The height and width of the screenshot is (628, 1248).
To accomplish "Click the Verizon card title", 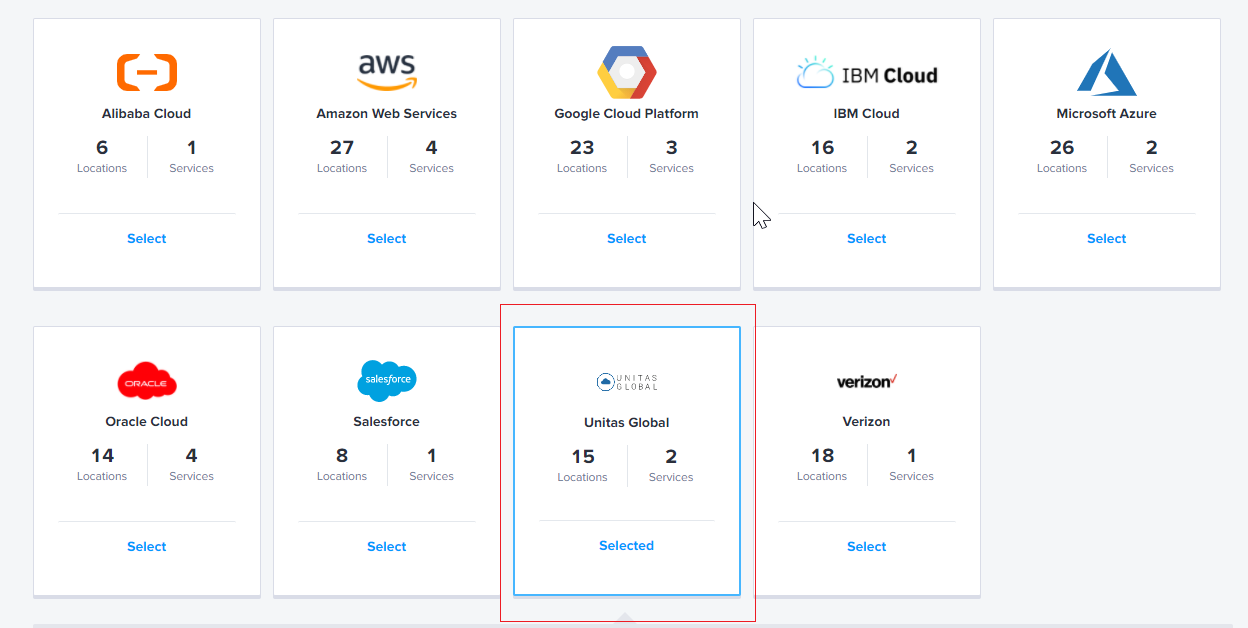I will coord(867,422).
